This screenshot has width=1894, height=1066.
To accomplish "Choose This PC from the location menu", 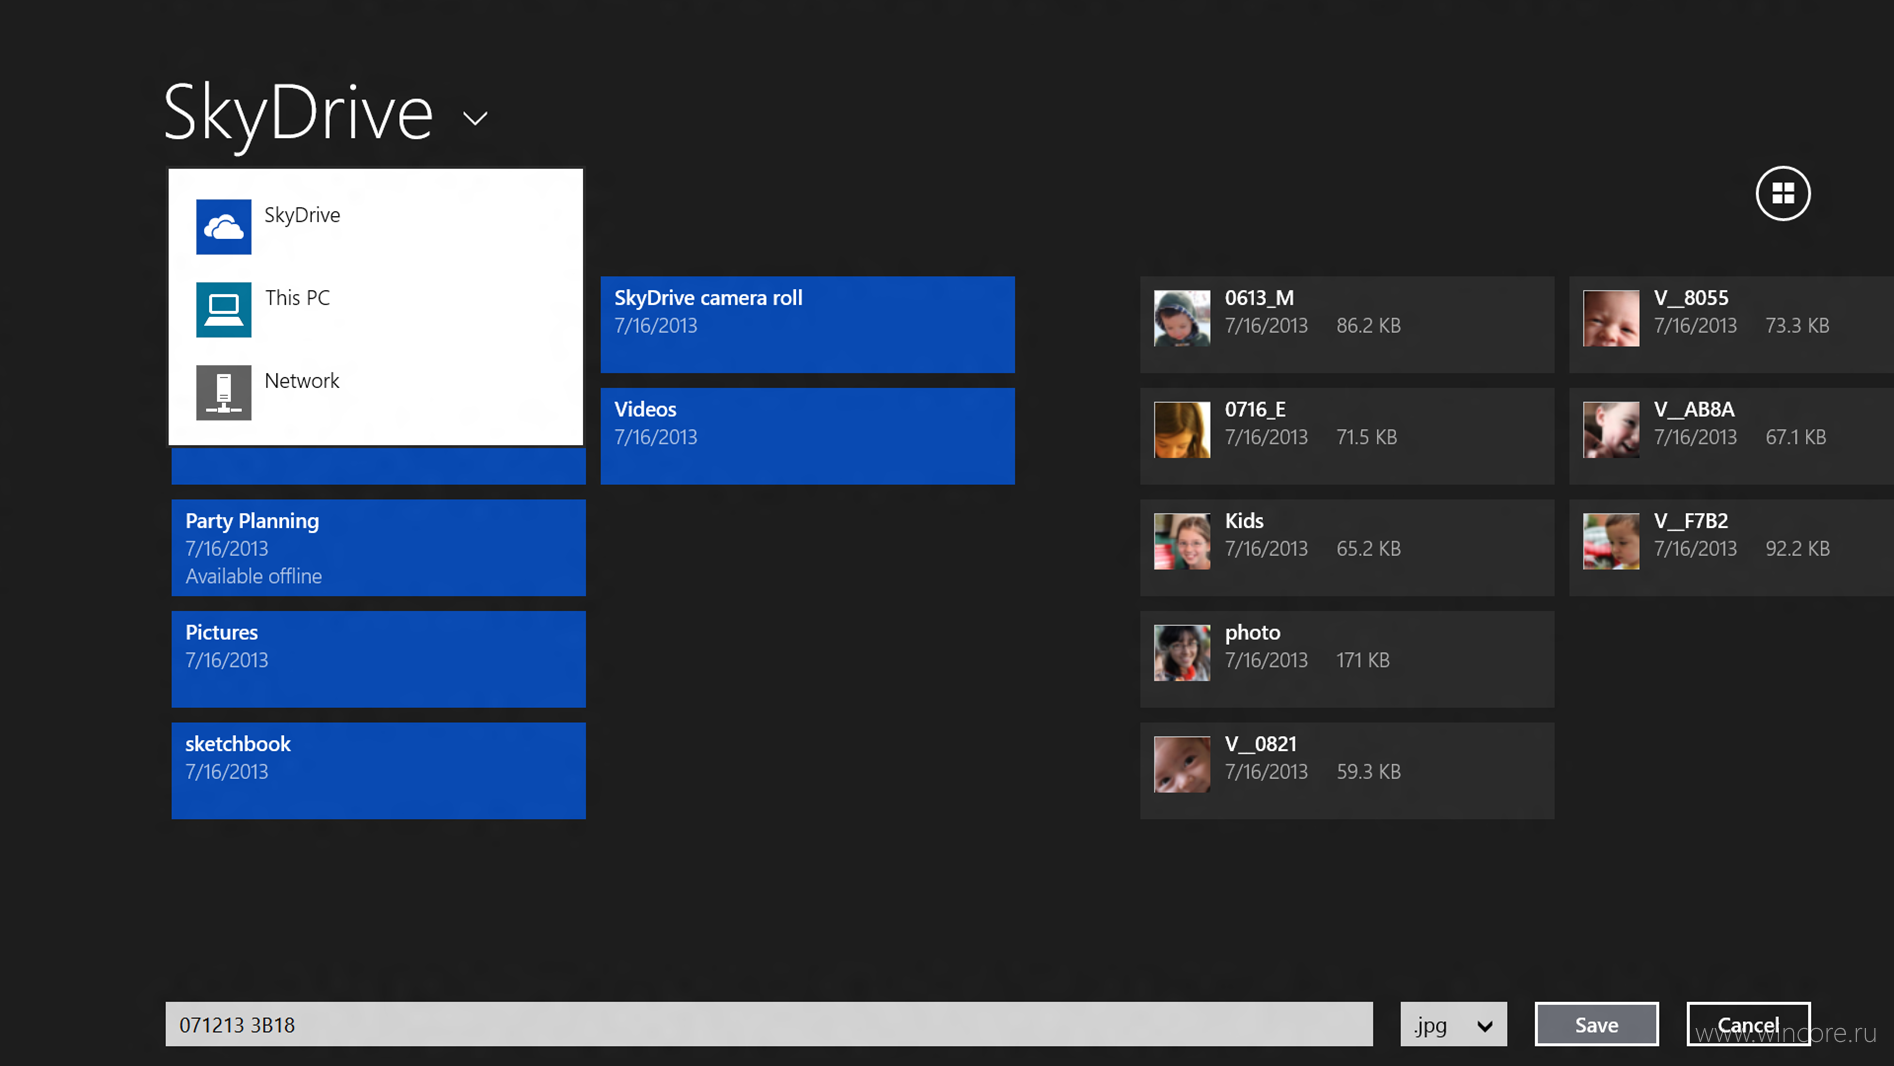I will (375, 310).
